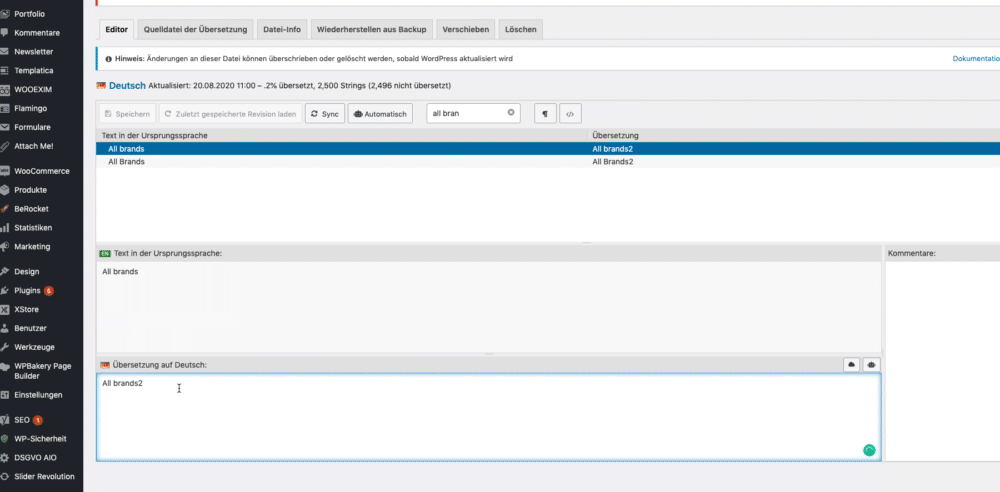Click the Sync button

(325, 114)
